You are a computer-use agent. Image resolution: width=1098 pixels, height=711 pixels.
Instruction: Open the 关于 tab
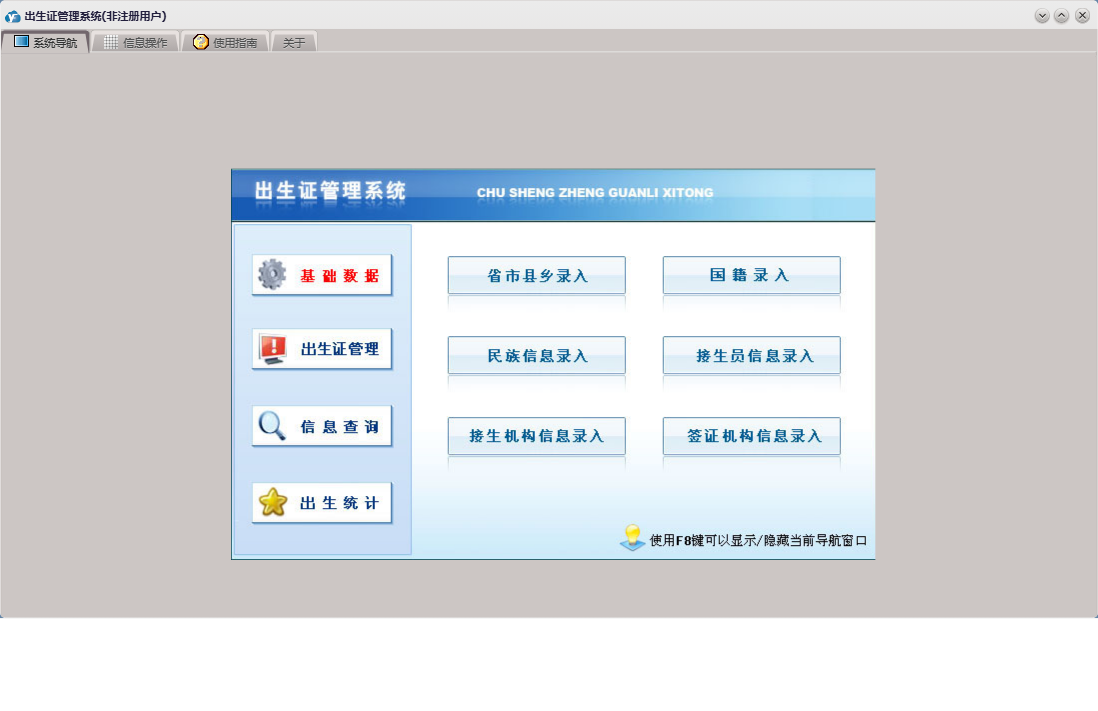coord(294,42)
